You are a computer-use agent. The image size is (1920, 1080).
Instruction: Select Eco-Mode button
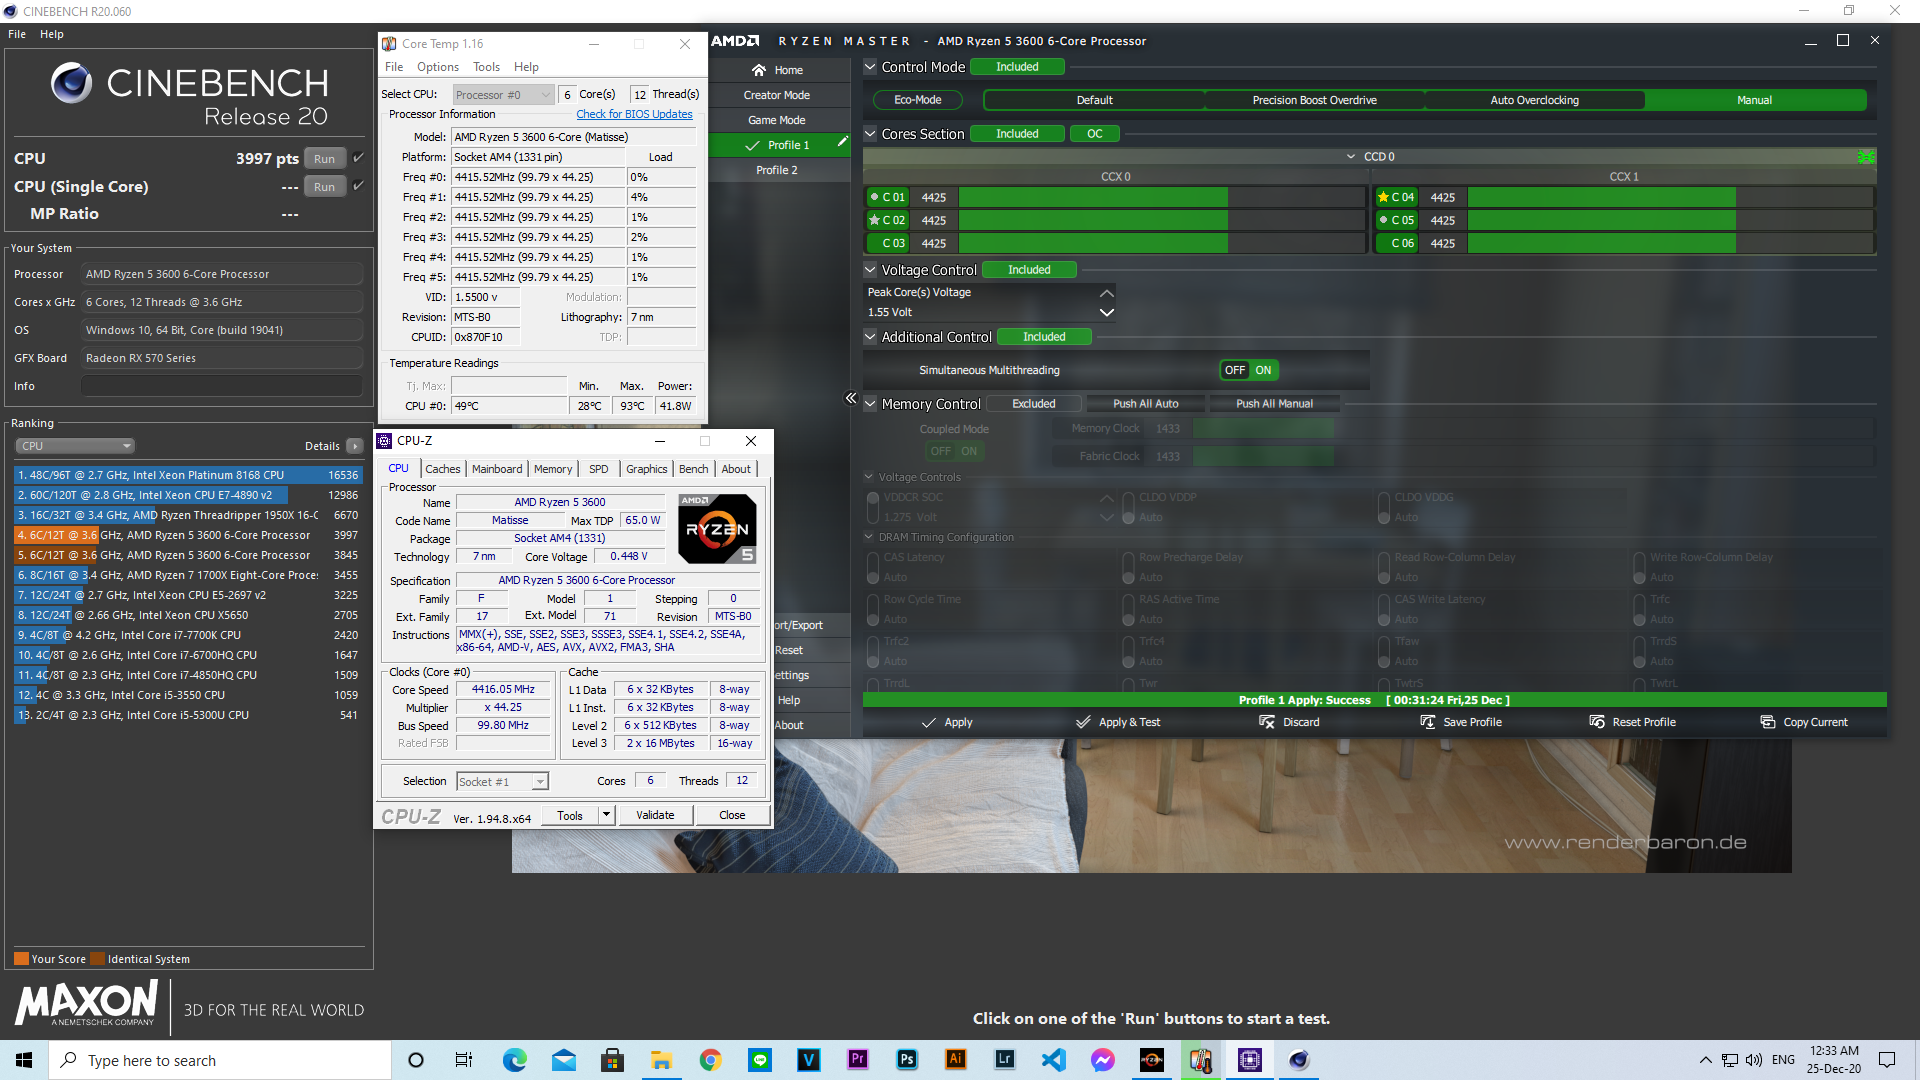tap(917, 100)
